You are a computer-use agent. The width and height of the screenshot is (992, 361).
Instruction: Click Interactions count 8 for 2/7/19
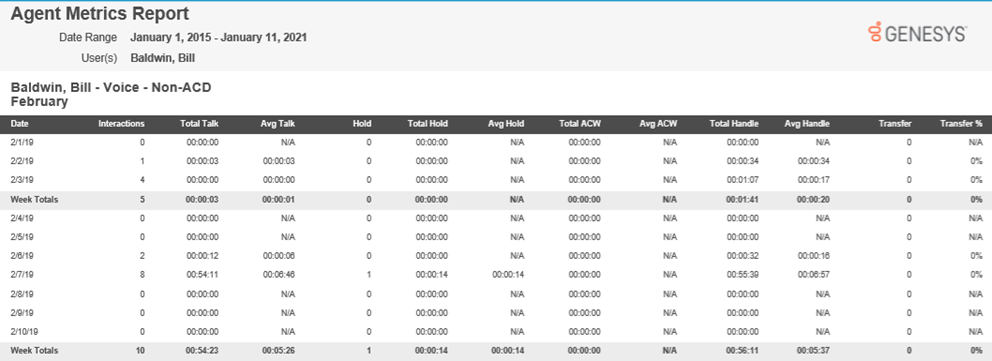(x=142, y=275)
